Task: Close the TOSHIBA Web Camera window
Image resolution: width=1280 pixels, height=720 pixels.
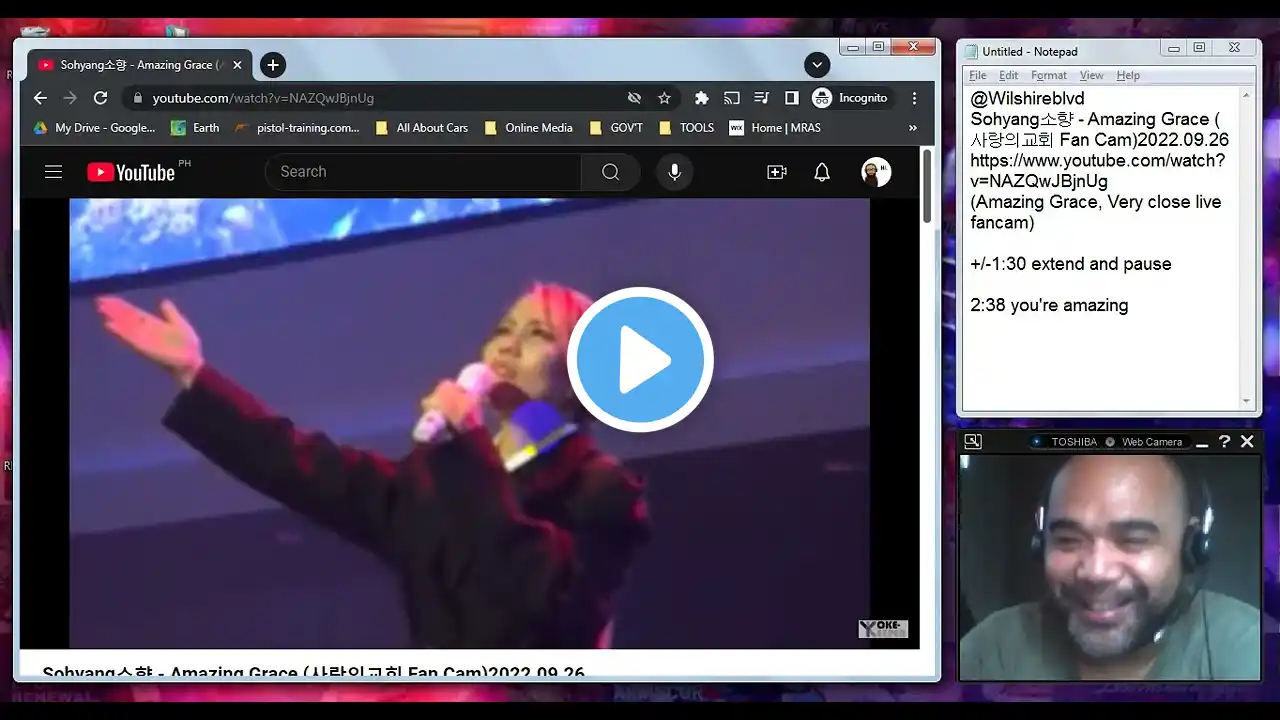Action: pos(1247,441)
